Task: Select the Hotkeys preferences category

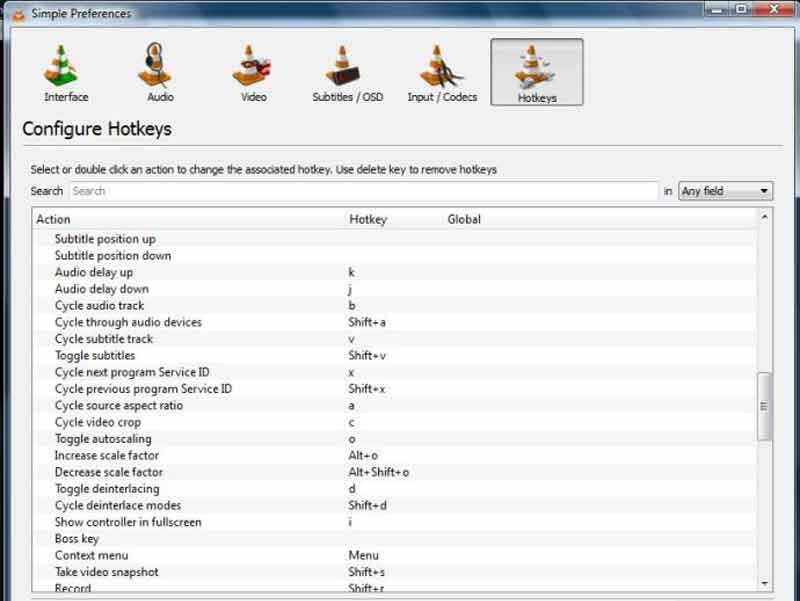Action: tap(537, 72)
